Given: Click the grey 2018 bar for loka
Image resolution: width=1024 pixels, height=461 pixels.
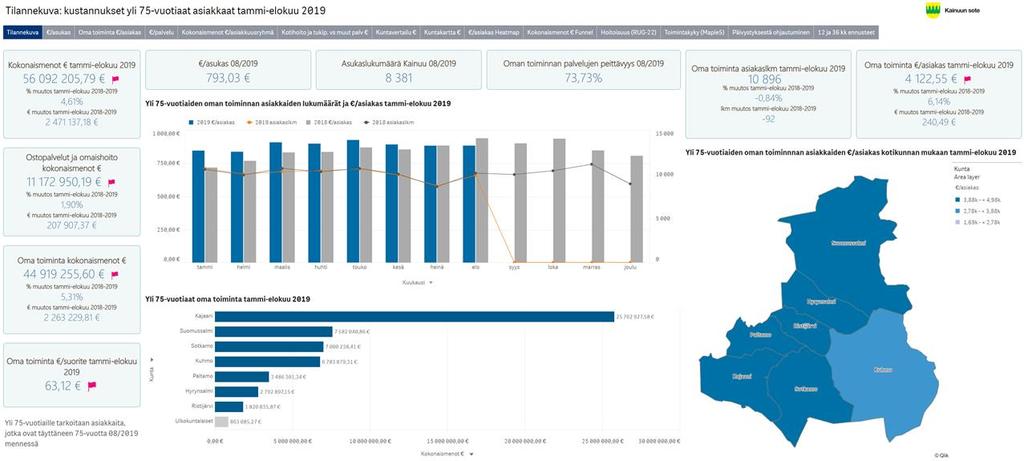Looking at the screenshot, I should coord(559,200).
